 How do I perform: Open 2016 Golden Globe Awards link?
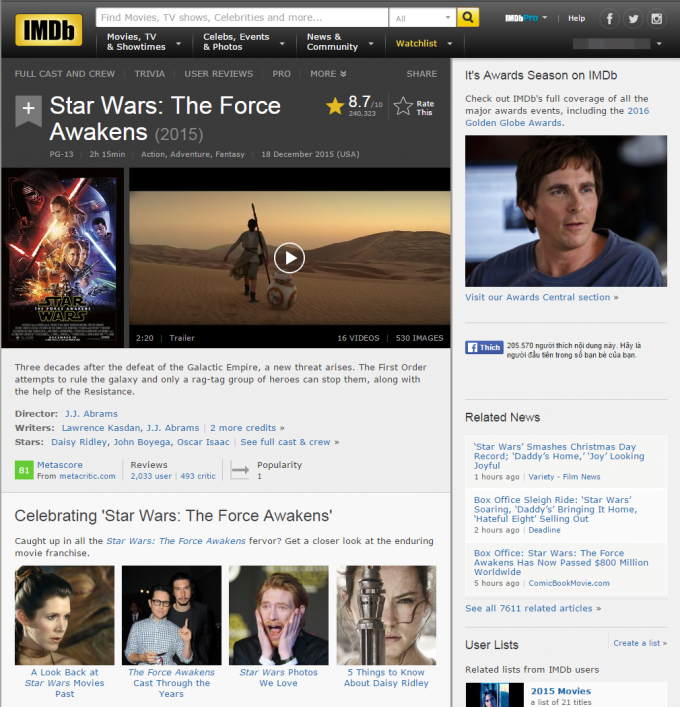click(557, 117)
